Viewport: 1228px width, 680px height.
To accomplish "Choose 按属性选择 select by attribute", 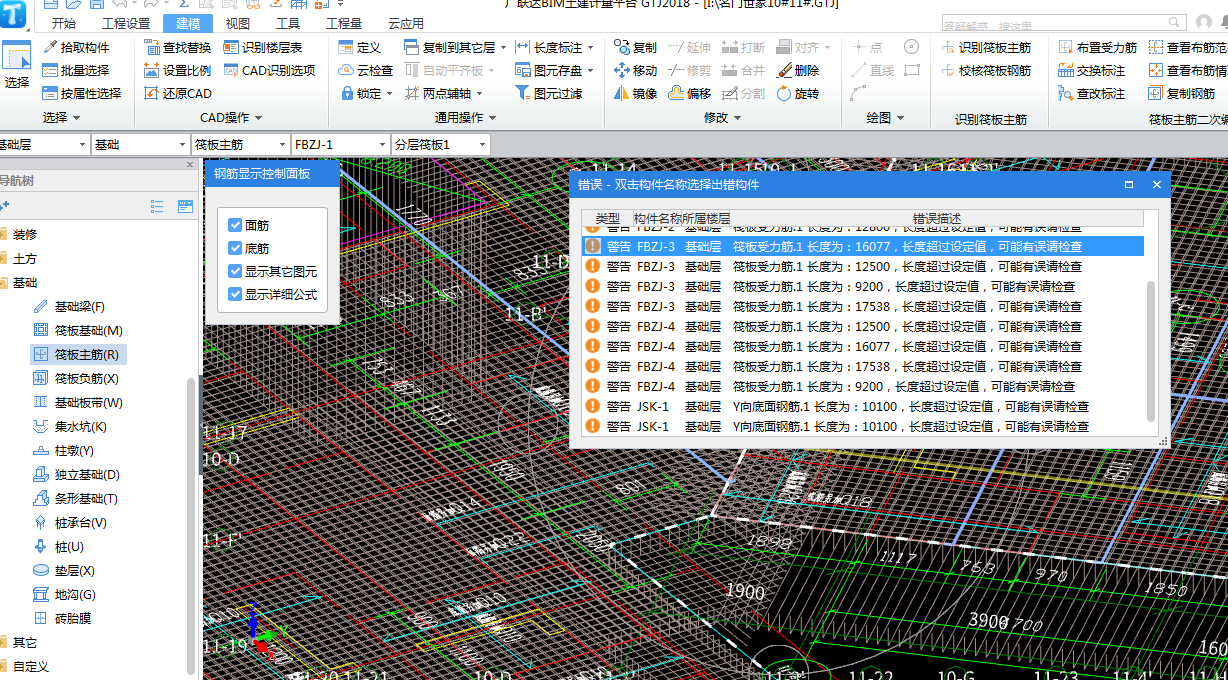I will coord(82,93).
